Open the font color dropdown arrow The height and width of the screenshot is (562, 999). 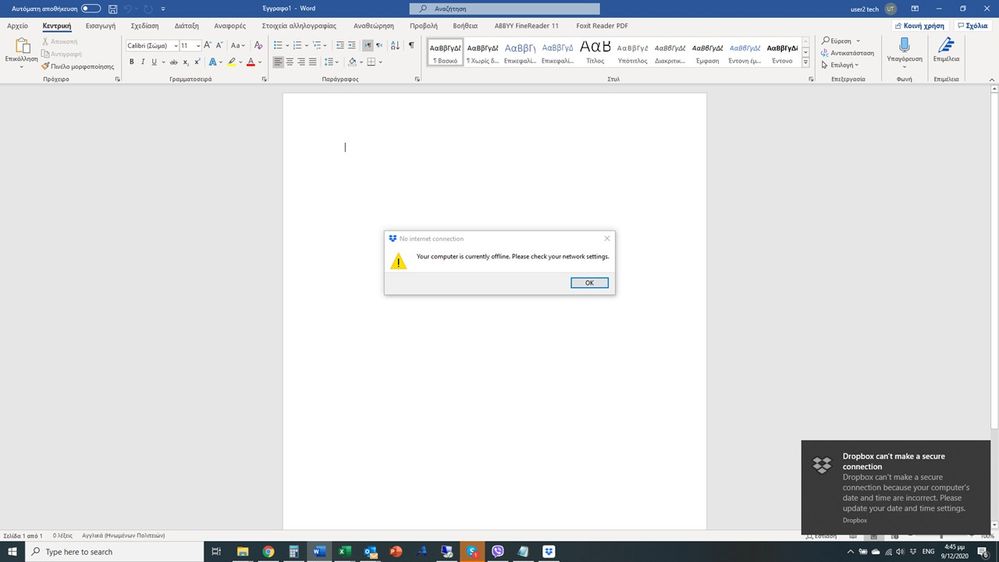(x=260, y=62)
